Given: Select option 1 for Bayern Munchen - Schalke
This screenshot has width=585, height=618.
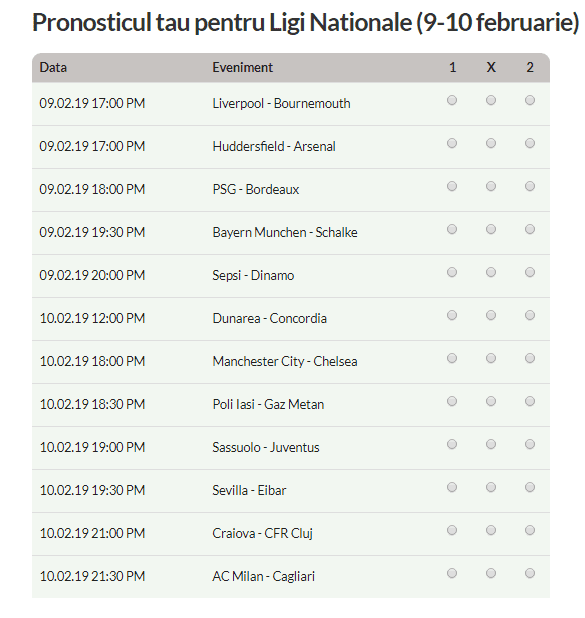Looking at the screenshot, I should coord(452,229).
